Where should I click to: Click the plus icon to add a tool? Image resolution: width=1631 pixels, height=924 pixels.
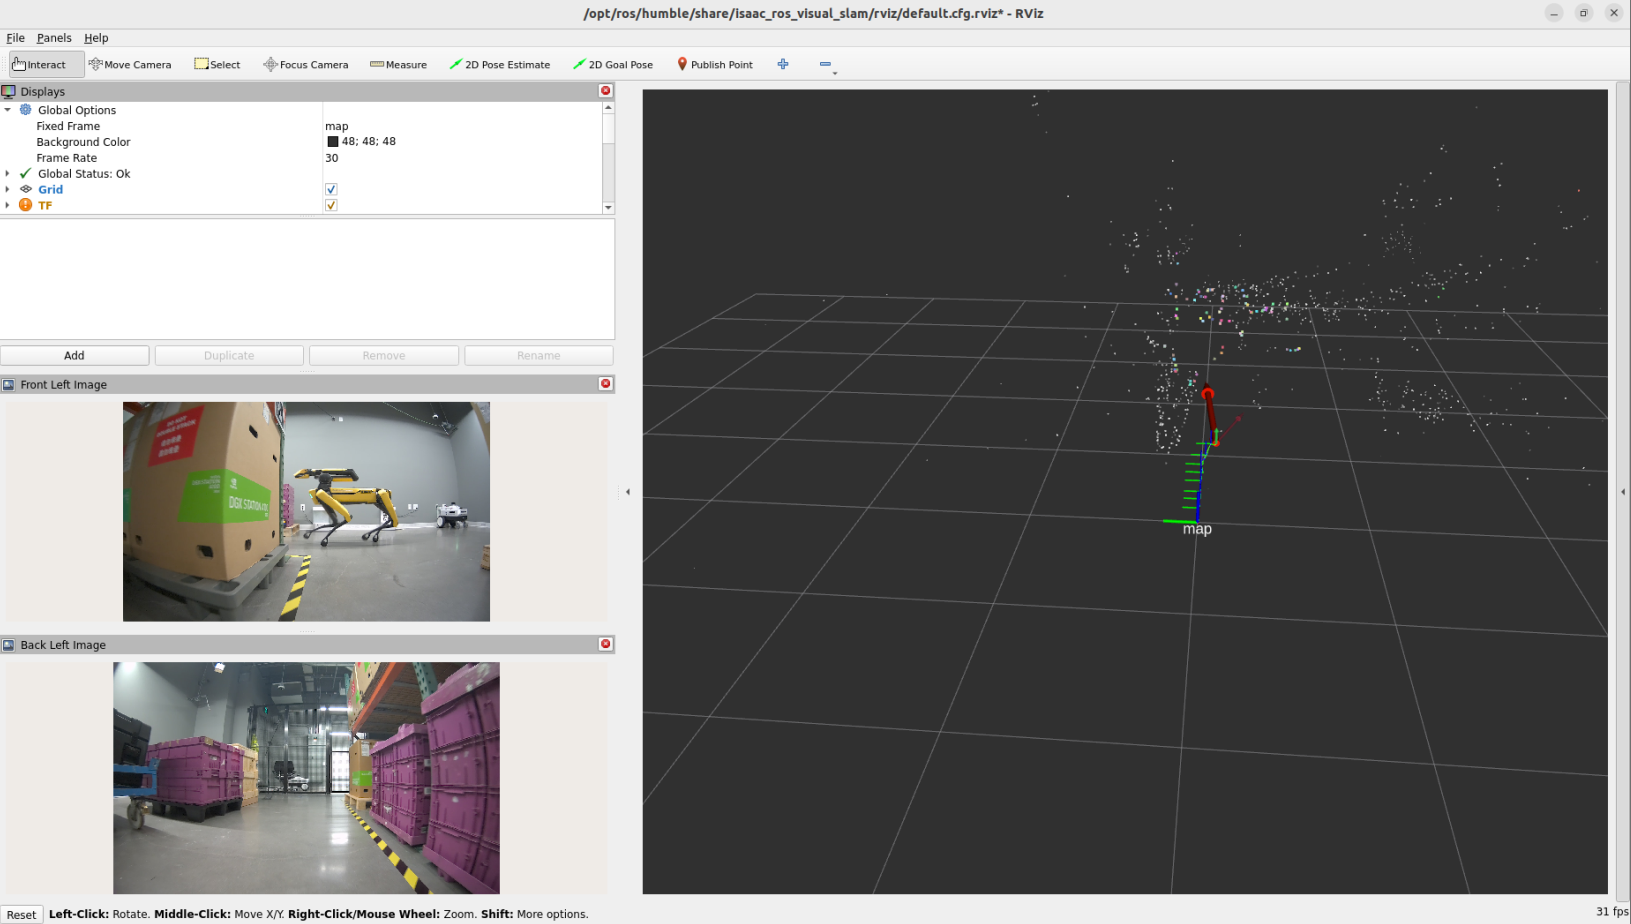783,64
